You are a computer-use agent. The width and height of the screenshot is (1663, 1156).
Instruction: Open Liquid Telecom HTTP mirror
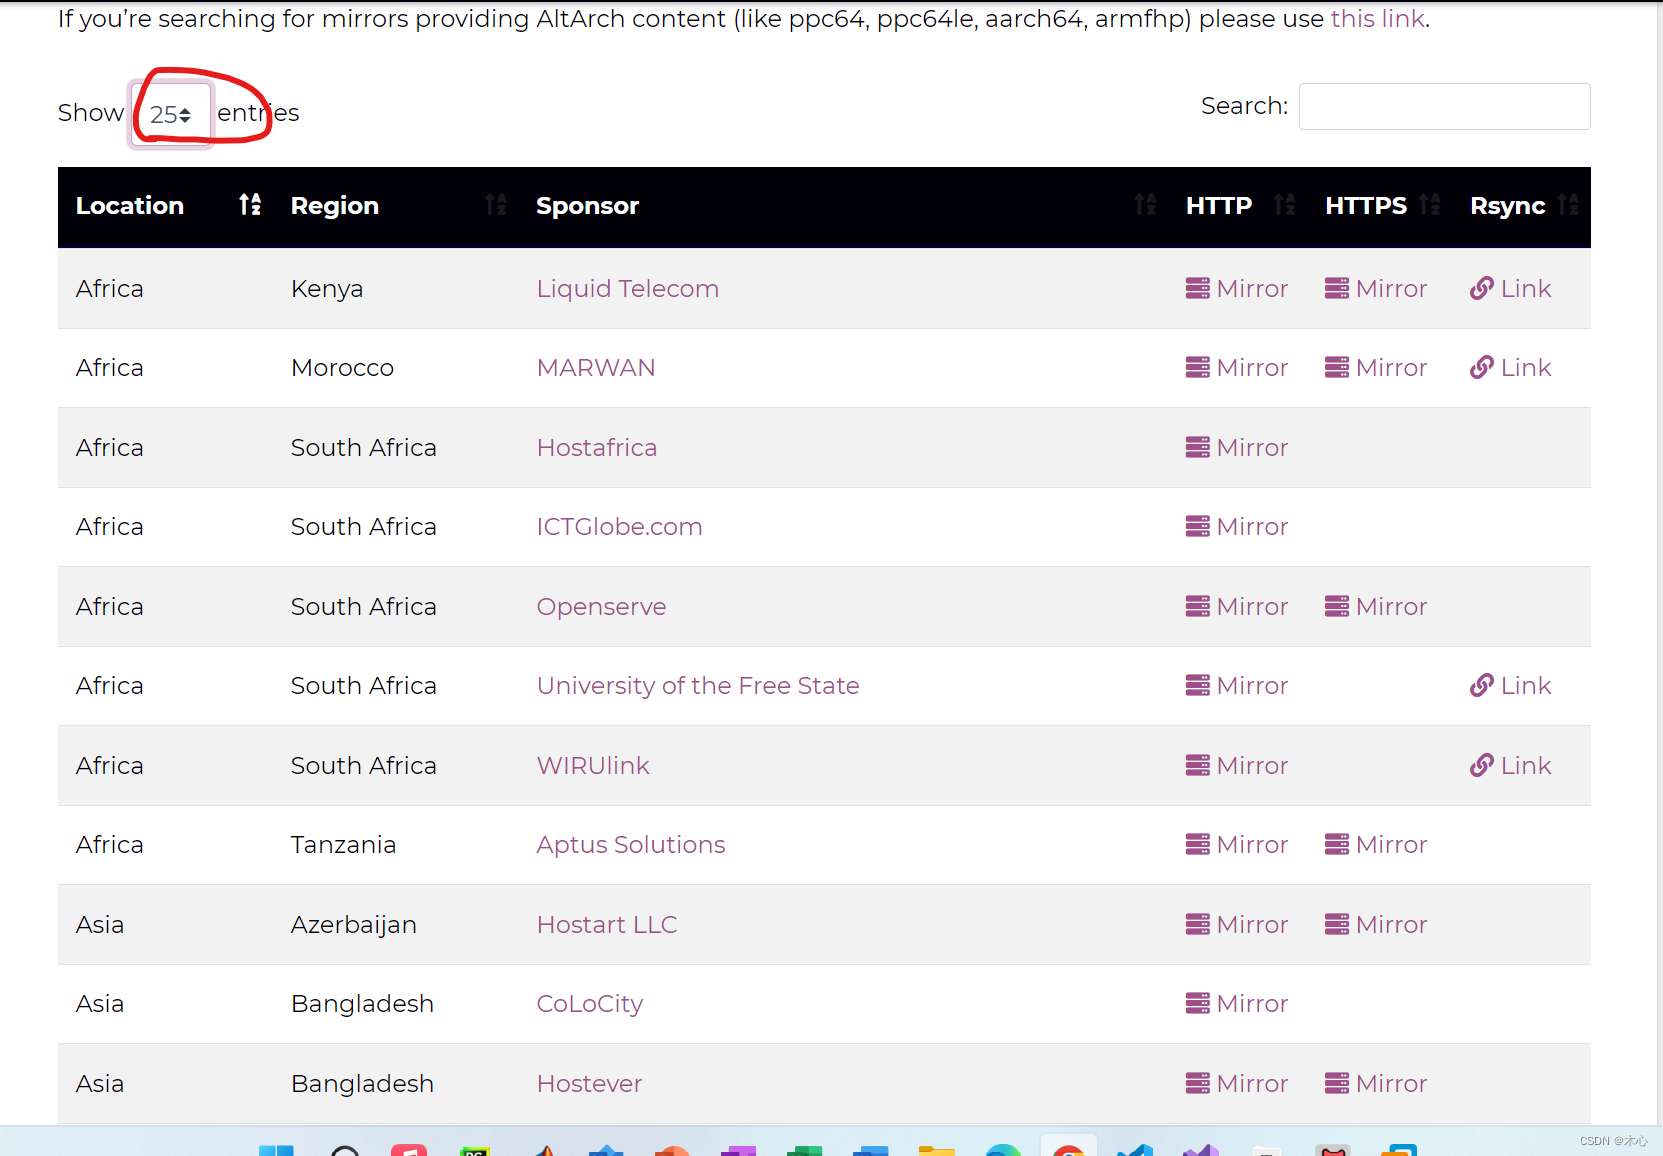(1236, 289)
